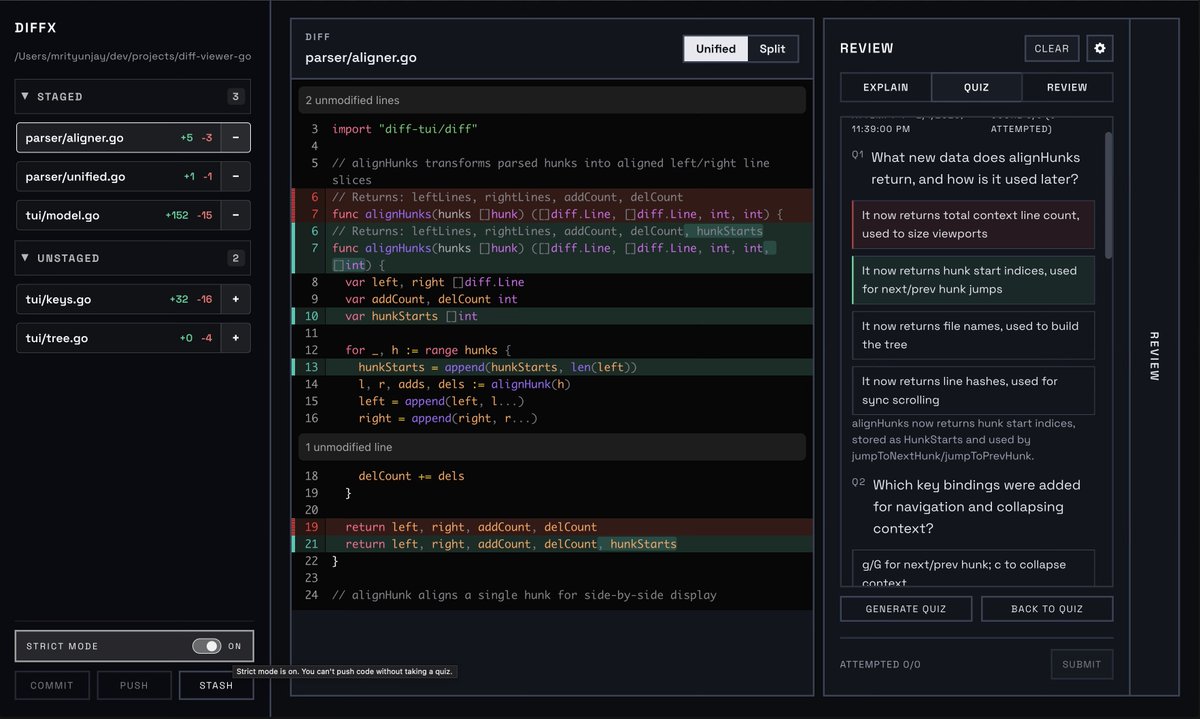Select answer 'returns line hashes'
This screenshot has height=719, width=1200.
tap(973, 390)
